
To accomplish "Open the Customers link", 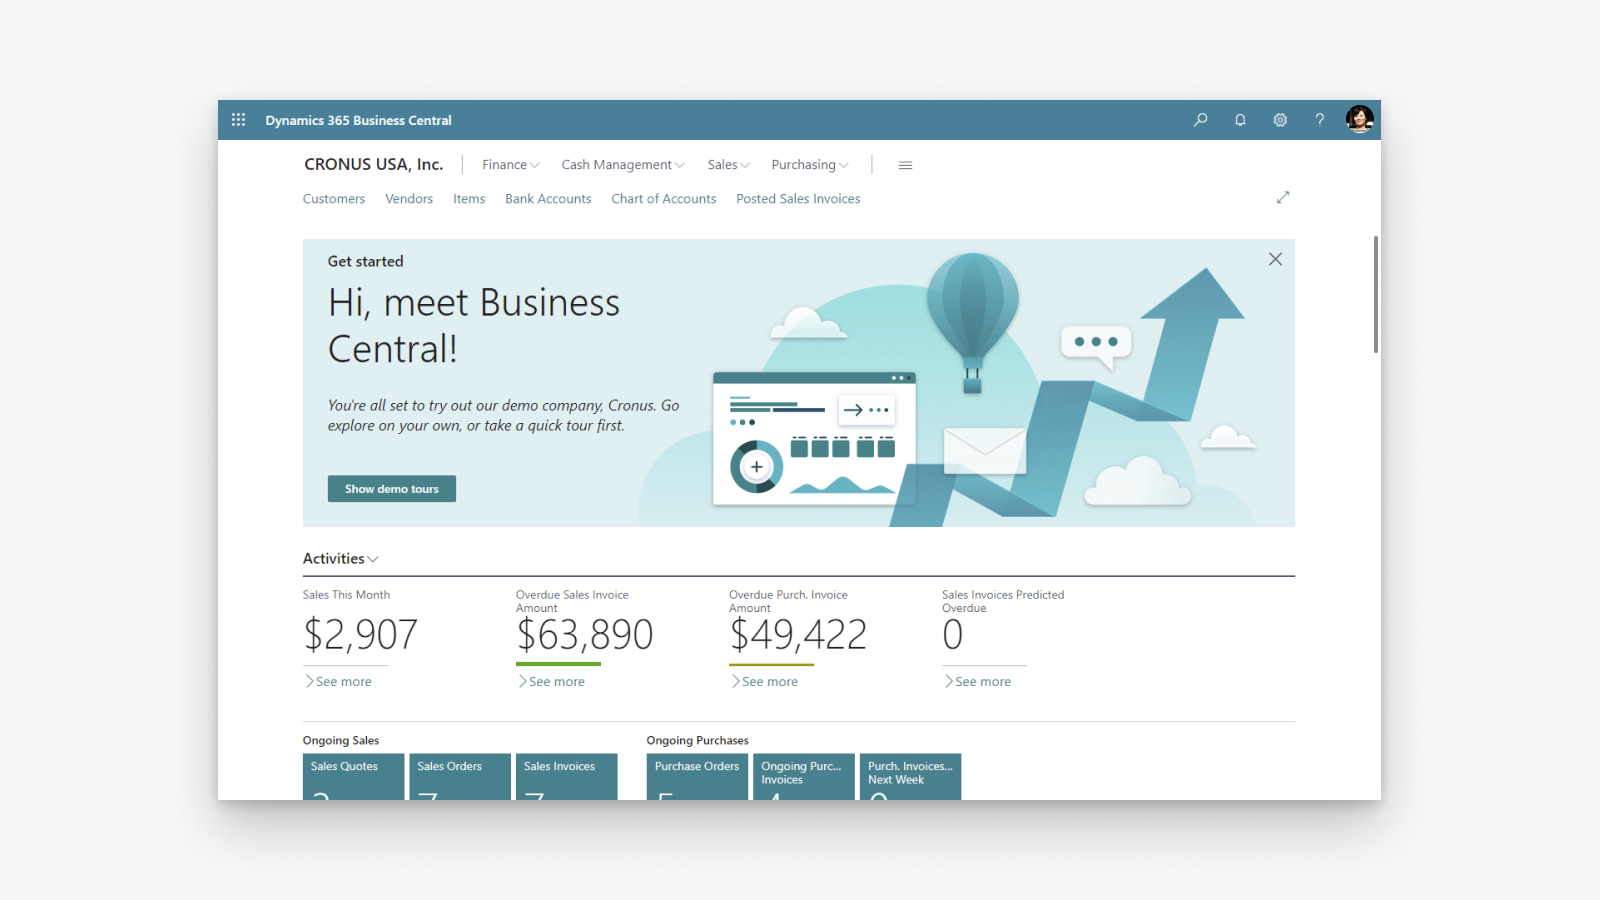I will [334, 199].
